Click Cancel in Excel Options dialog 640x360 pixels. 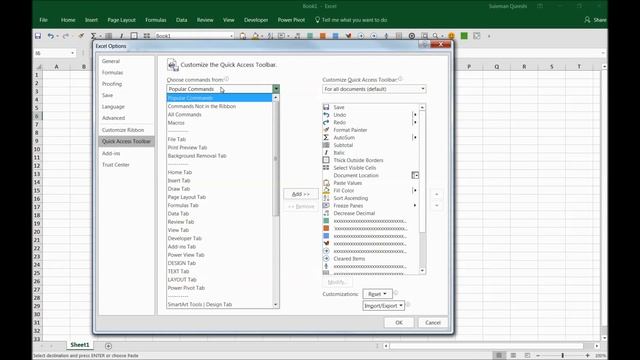click(433, 322)
